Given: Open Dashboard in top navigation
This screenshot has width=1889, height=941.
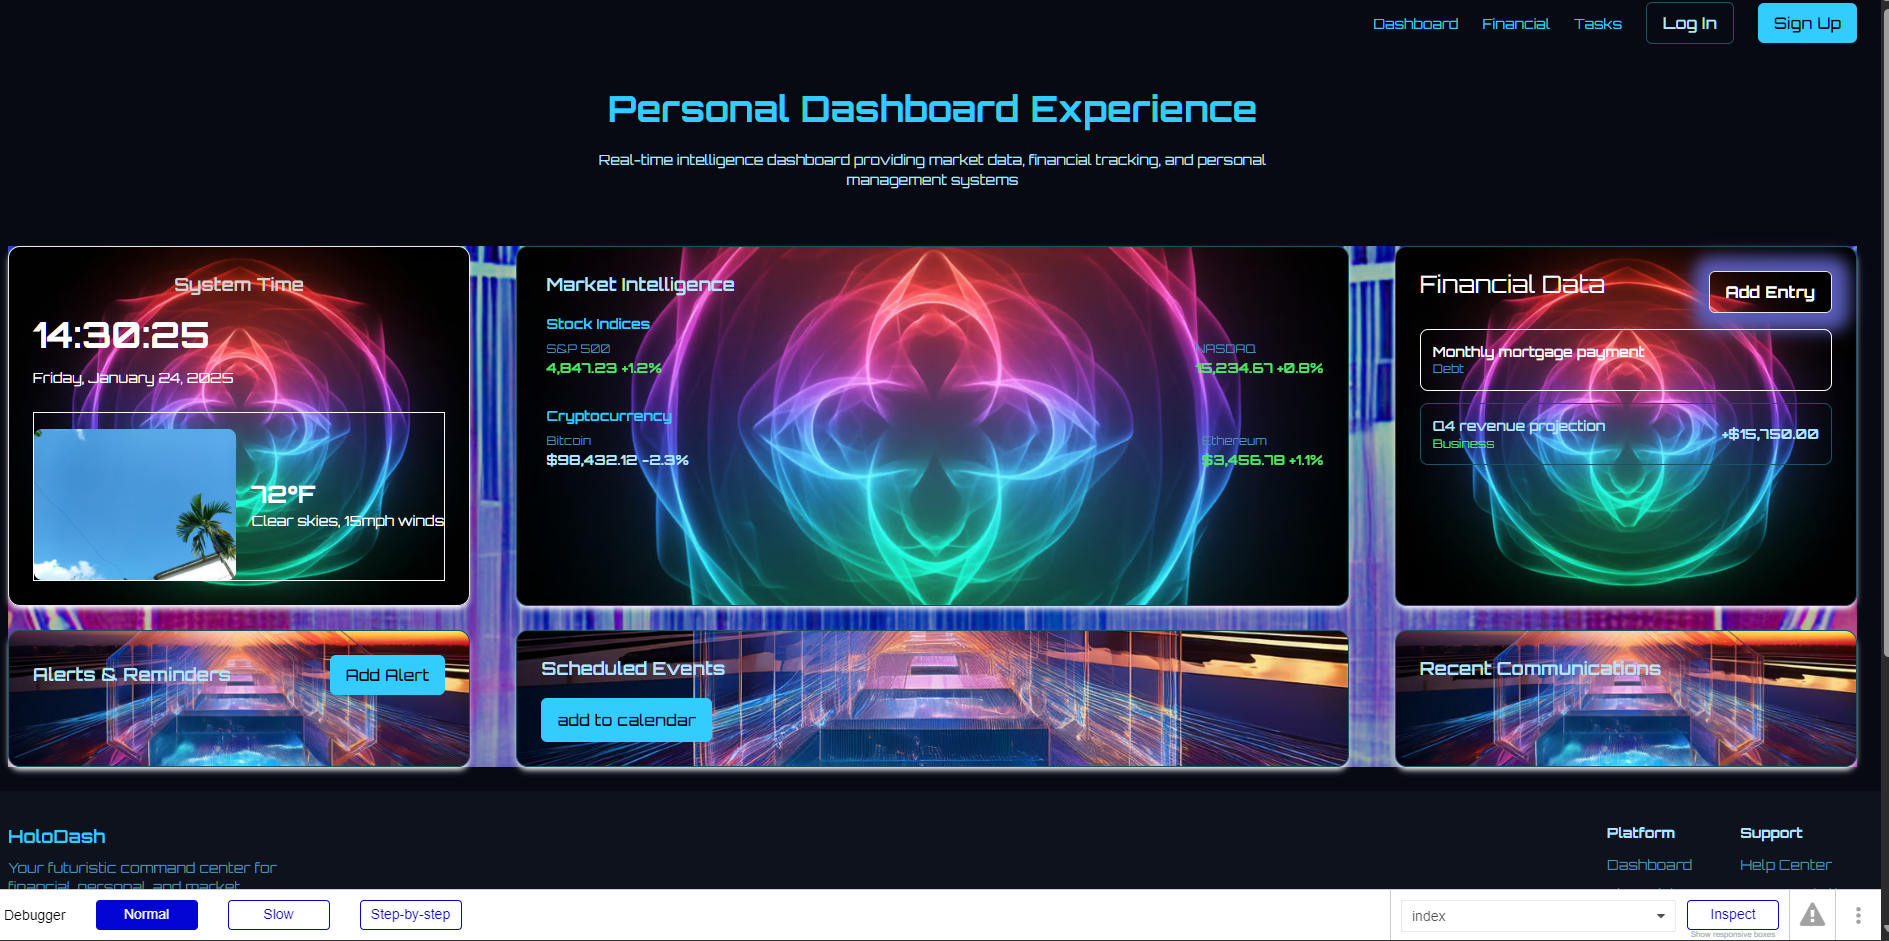Looking at the screenshot, I should click(x=1415, y=24).
